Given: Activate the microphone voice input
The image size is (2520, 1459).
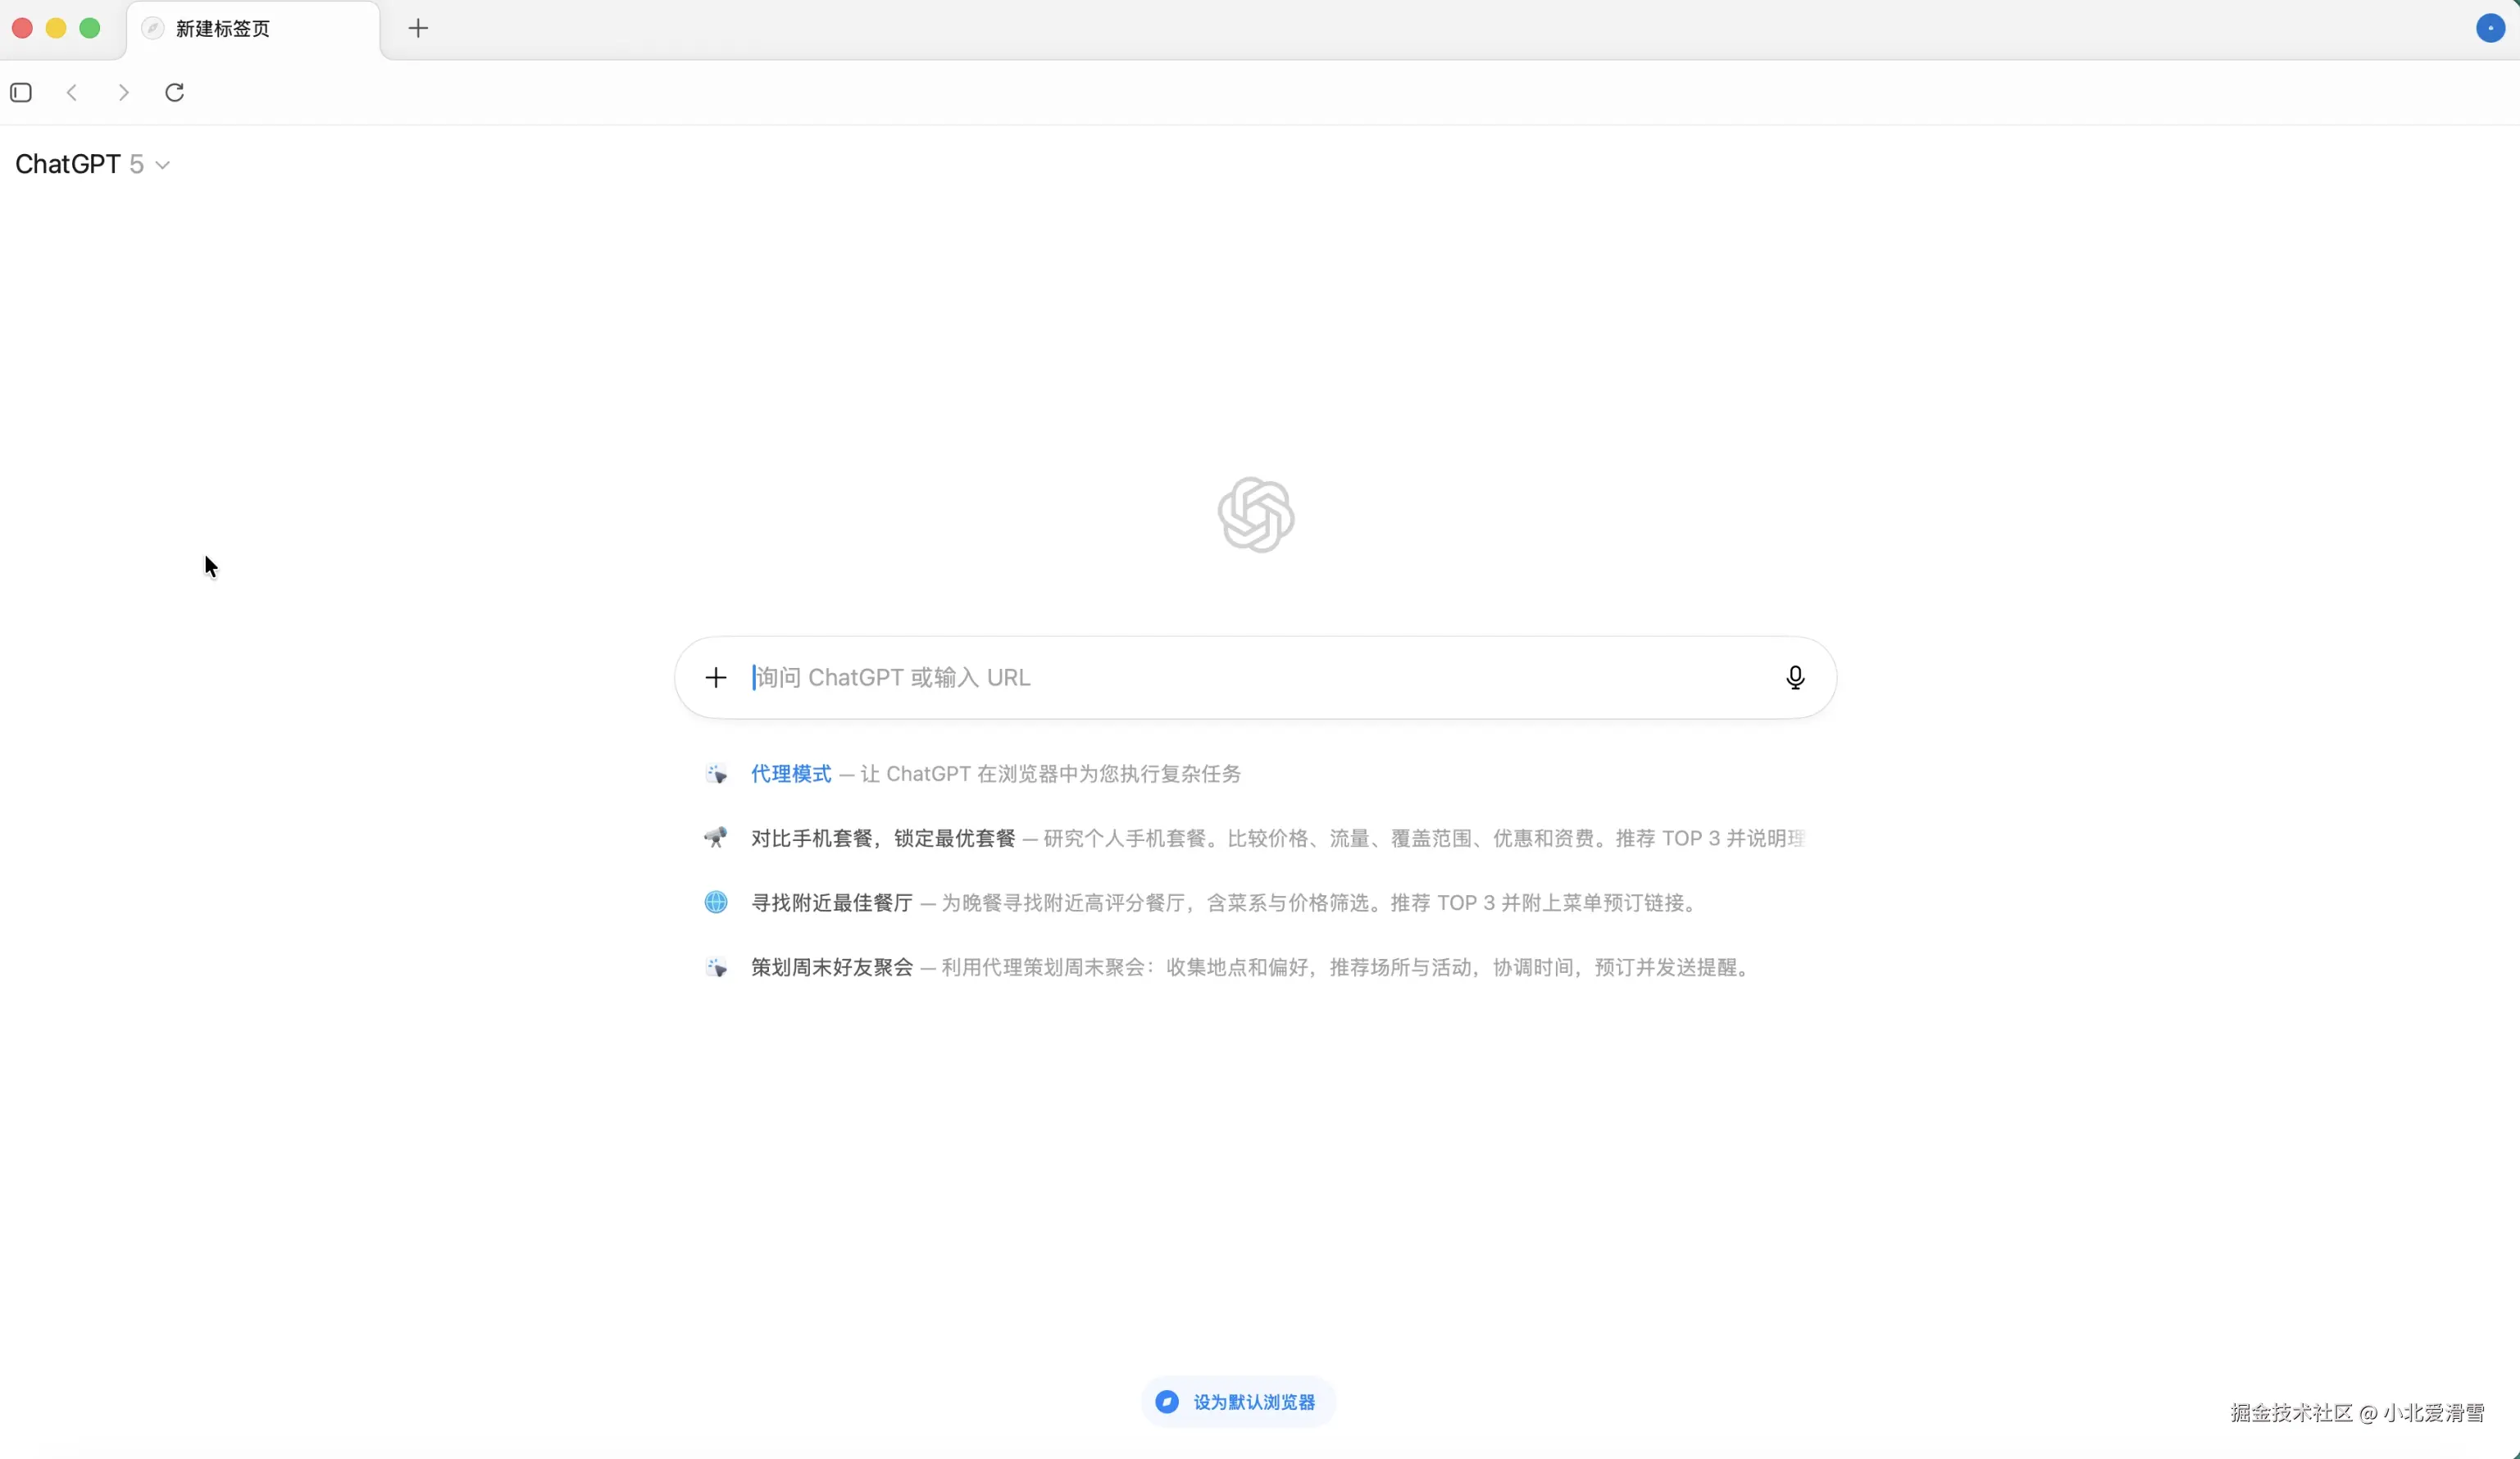Looking at the screenshot, I should [x=1795, y=678].
